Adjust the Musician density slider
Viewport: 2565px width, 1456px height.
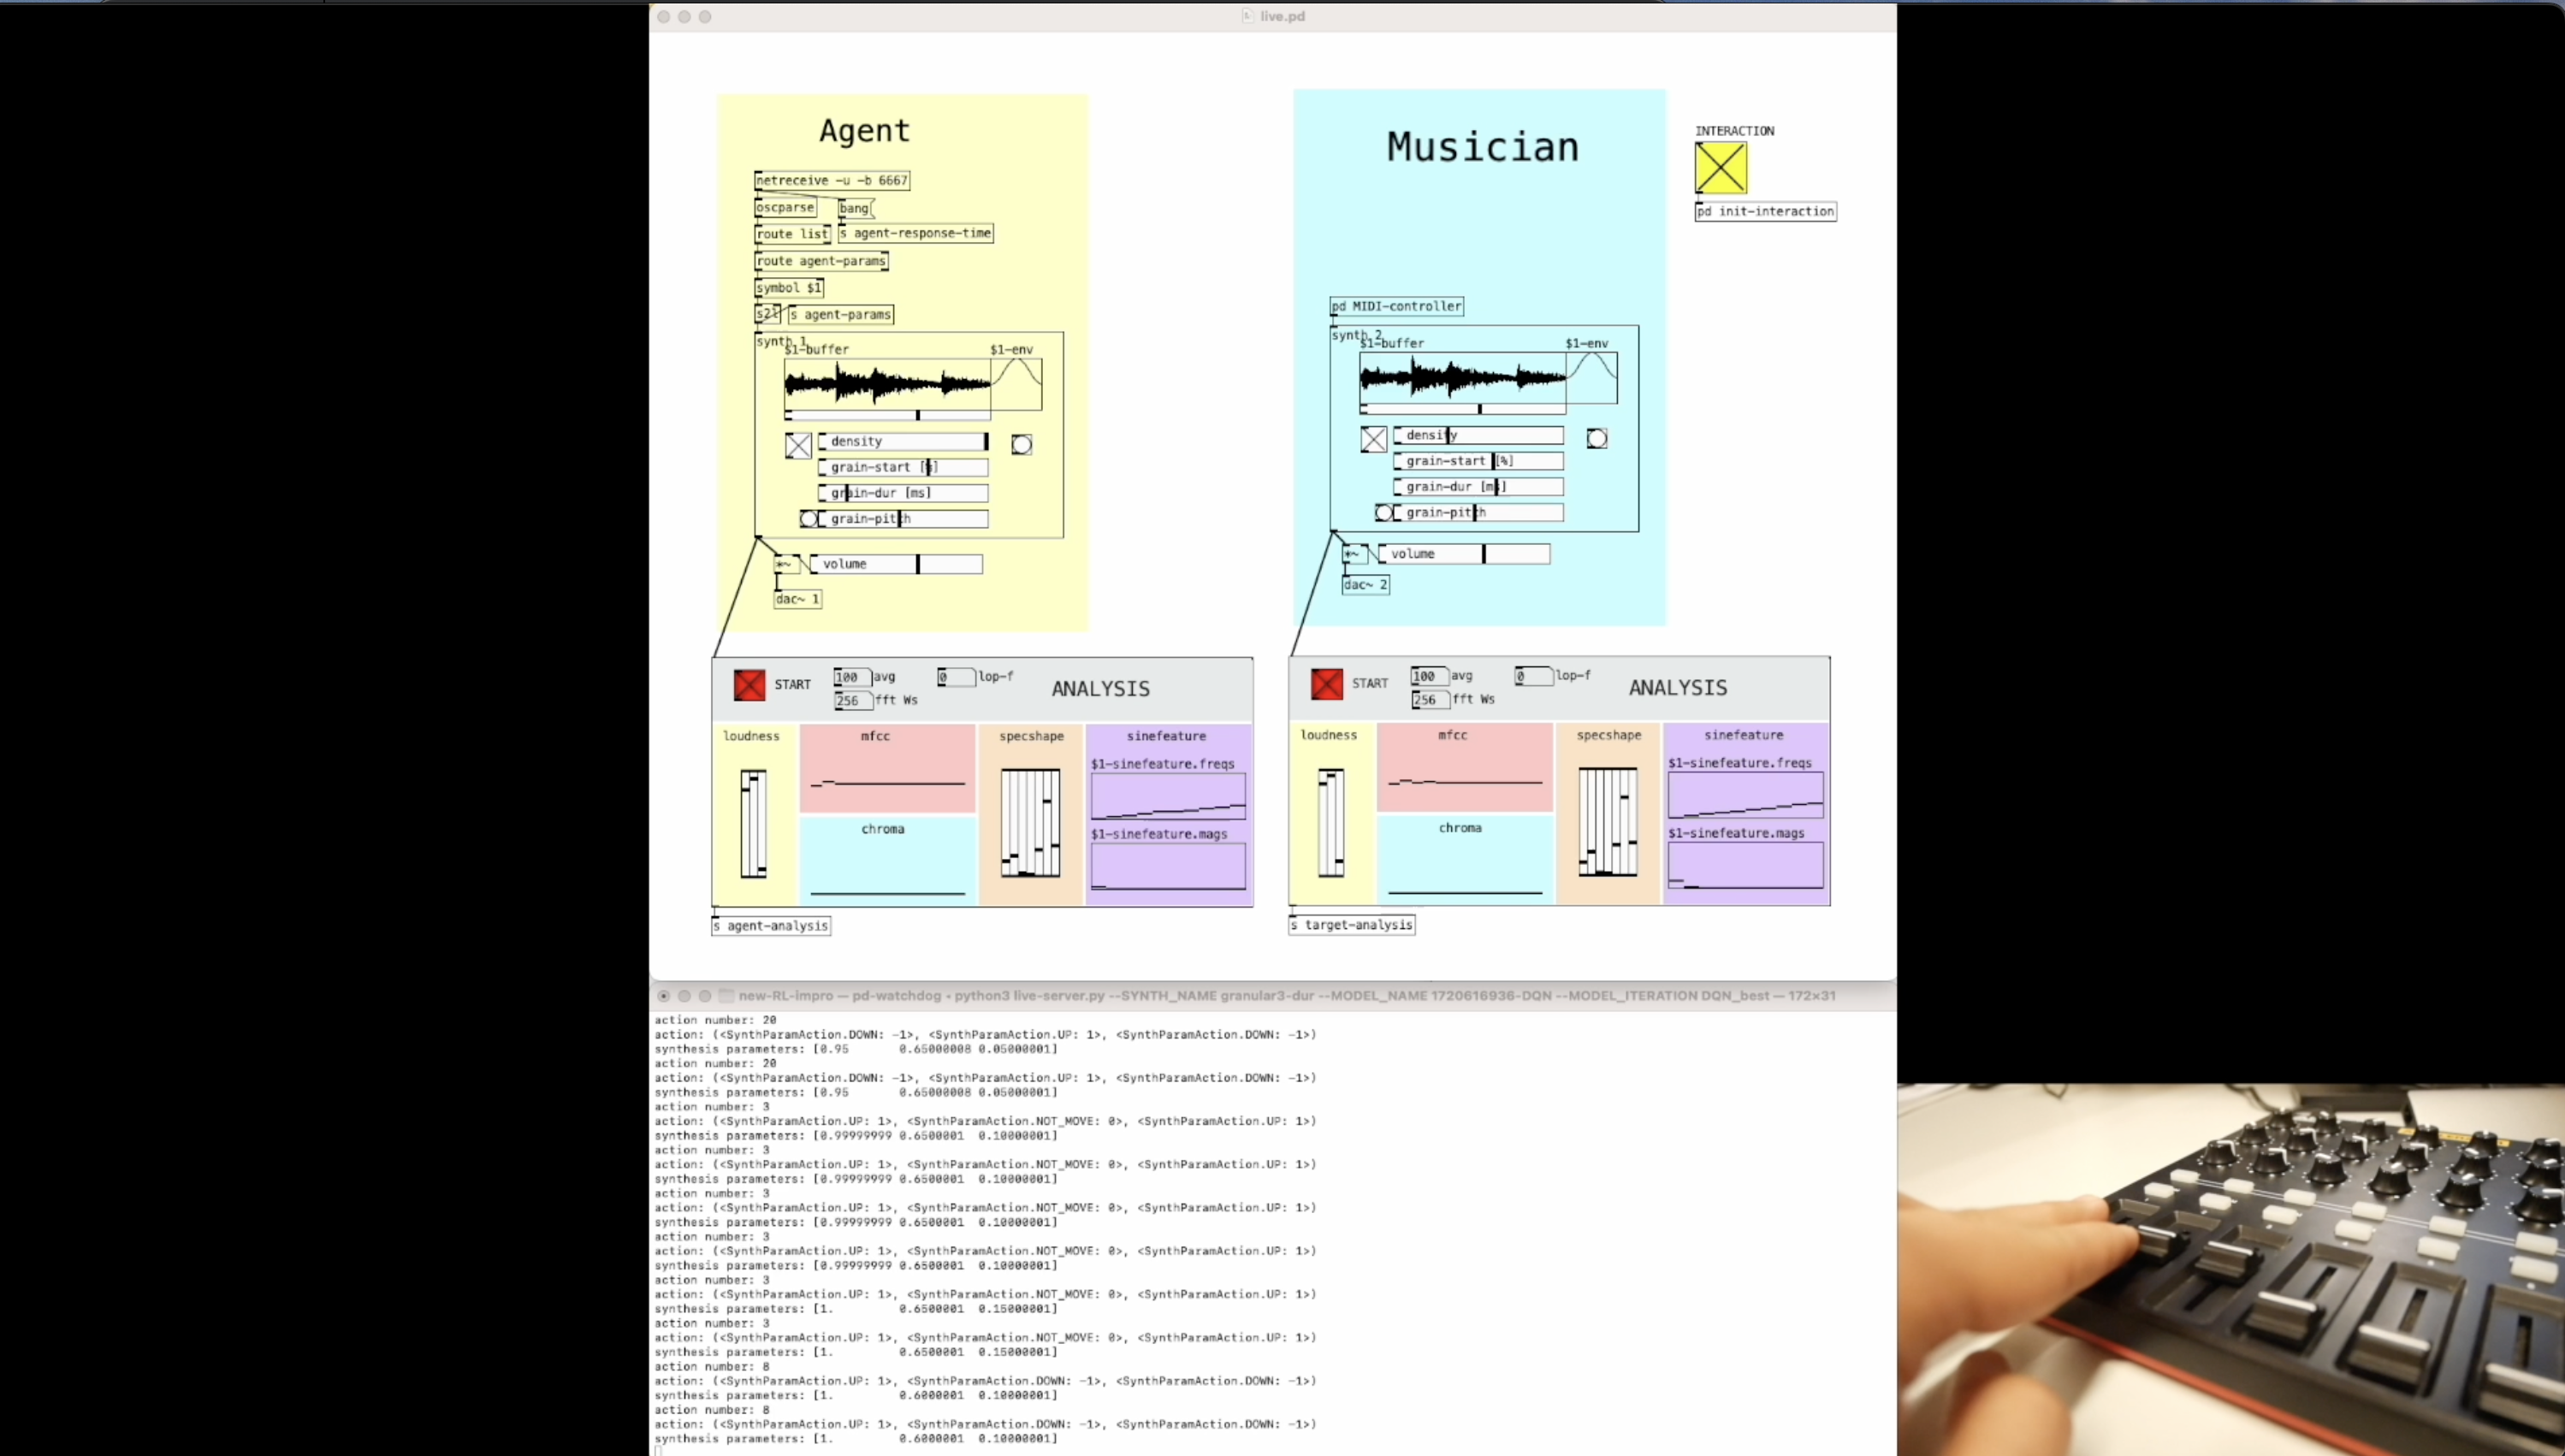click(1478, 435)
